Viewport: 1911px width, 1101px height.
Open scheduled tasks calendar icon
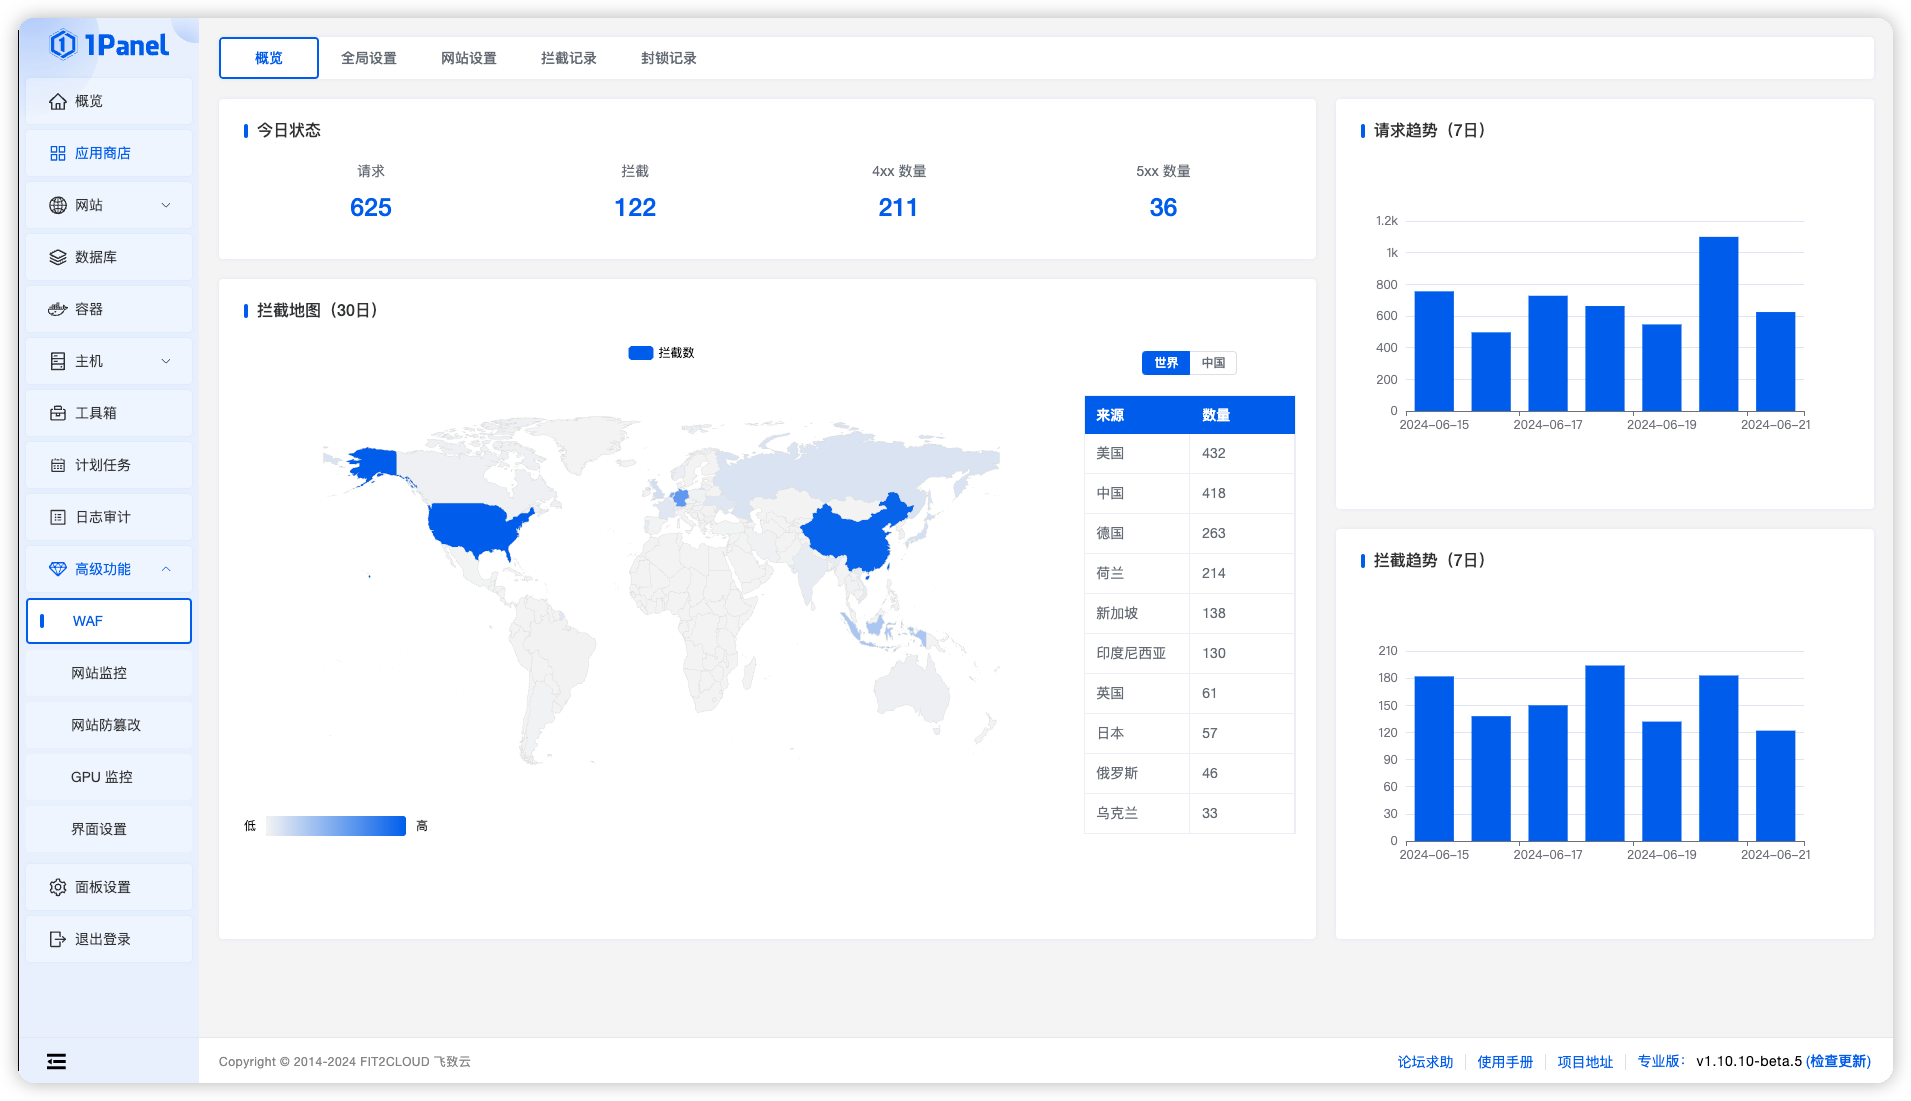58,465
